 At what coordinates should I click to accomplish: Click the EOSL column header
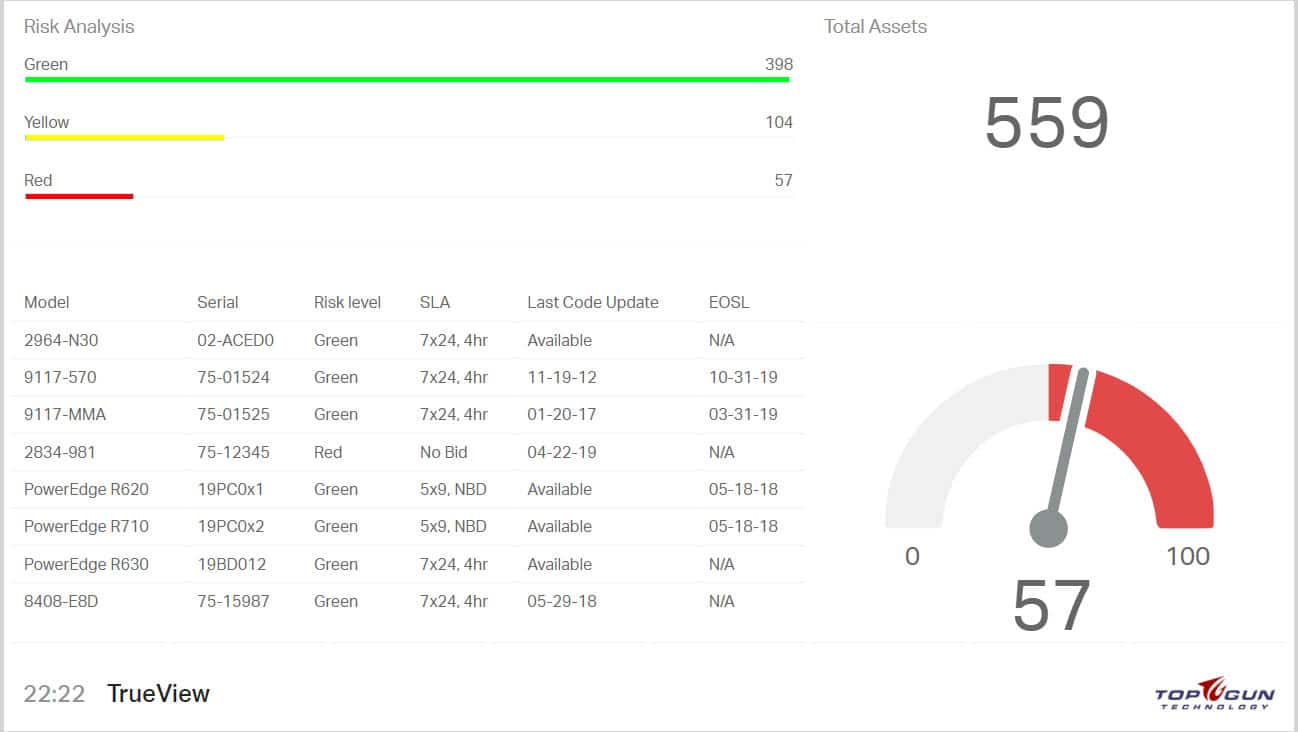tap(729, 302)
